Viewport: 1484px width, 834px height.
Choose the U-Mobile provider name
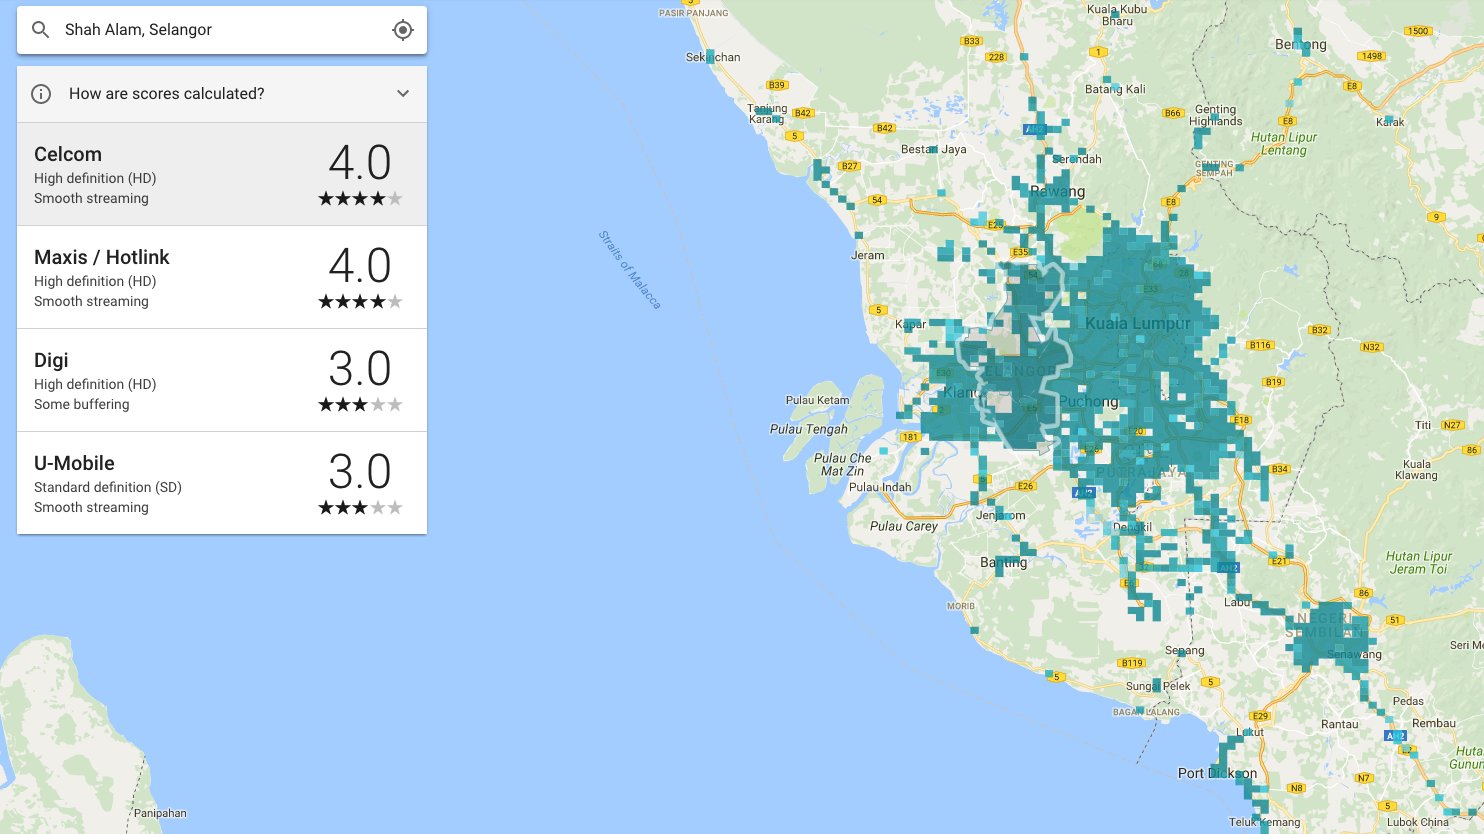click(x=74, y=463)
